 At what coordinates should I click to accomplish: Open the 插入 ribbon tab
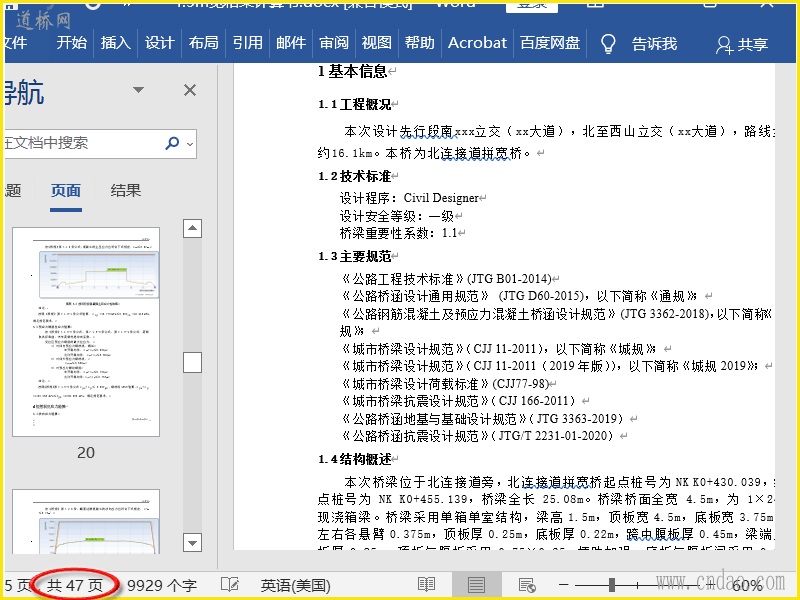tap(116, 43)
